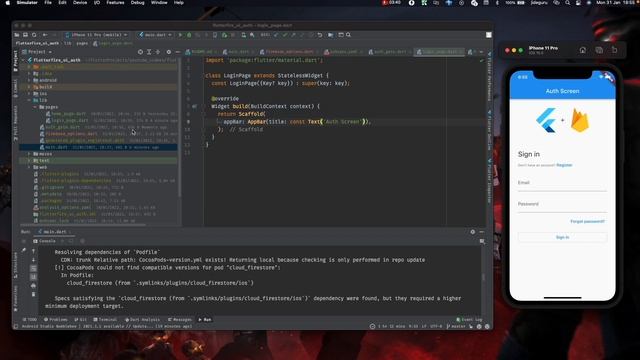Click the green Run button in toolbar
Viewport: 640px width, 360px height.
(180, 35)
